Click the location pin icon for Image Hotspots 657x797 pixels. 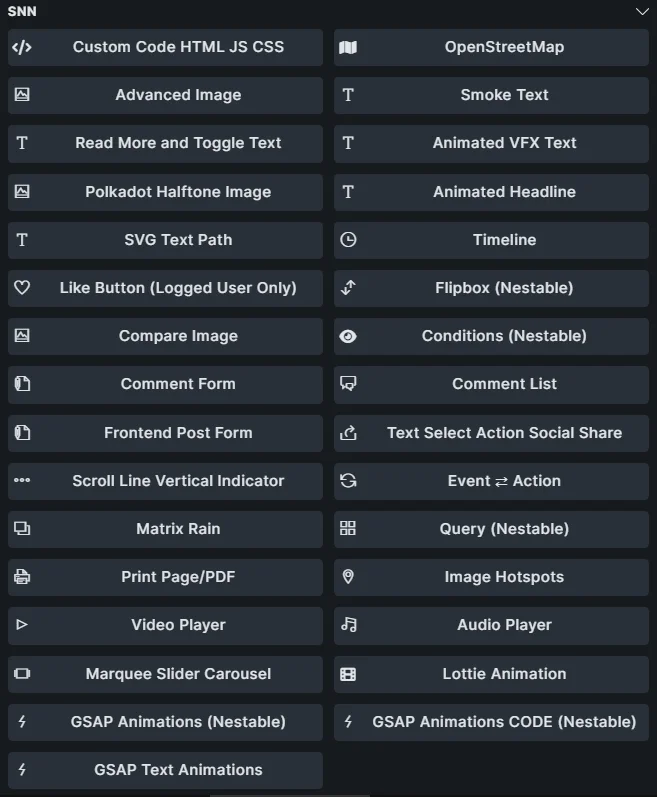(x=348, y=577)
